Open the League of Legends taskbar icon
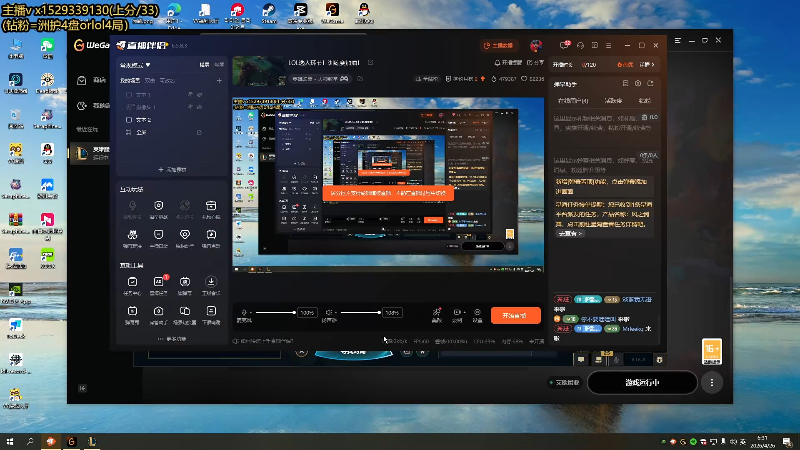The width and height of the screenshot is (800, 450). pos(92,441)
